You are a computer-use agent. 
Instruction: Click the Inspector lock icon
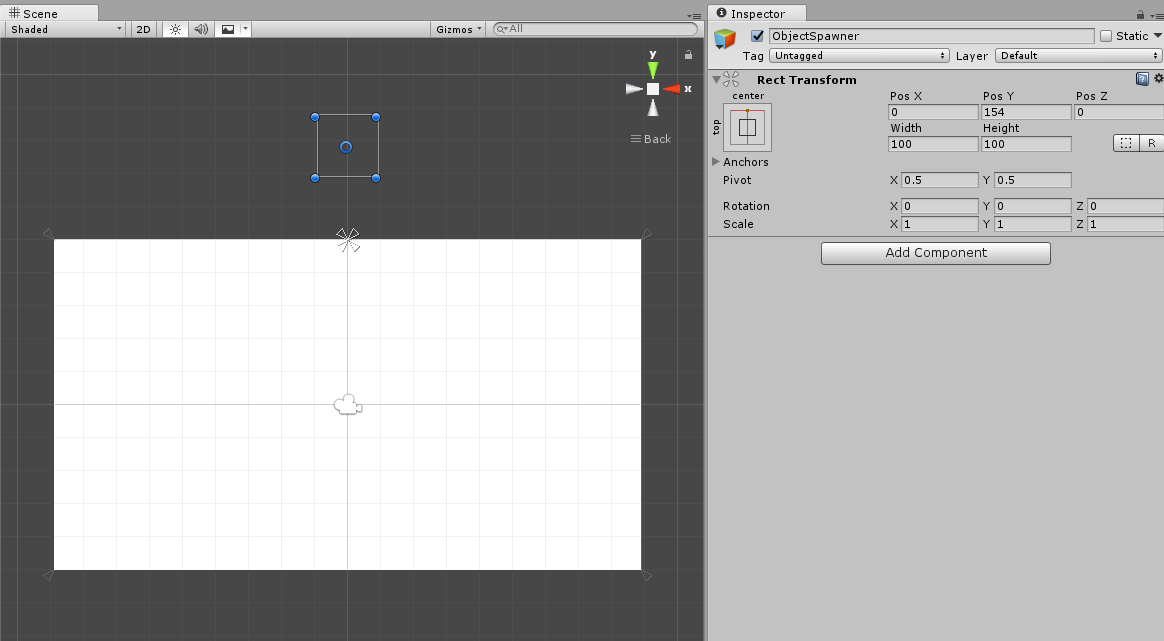click(1140, 14)
